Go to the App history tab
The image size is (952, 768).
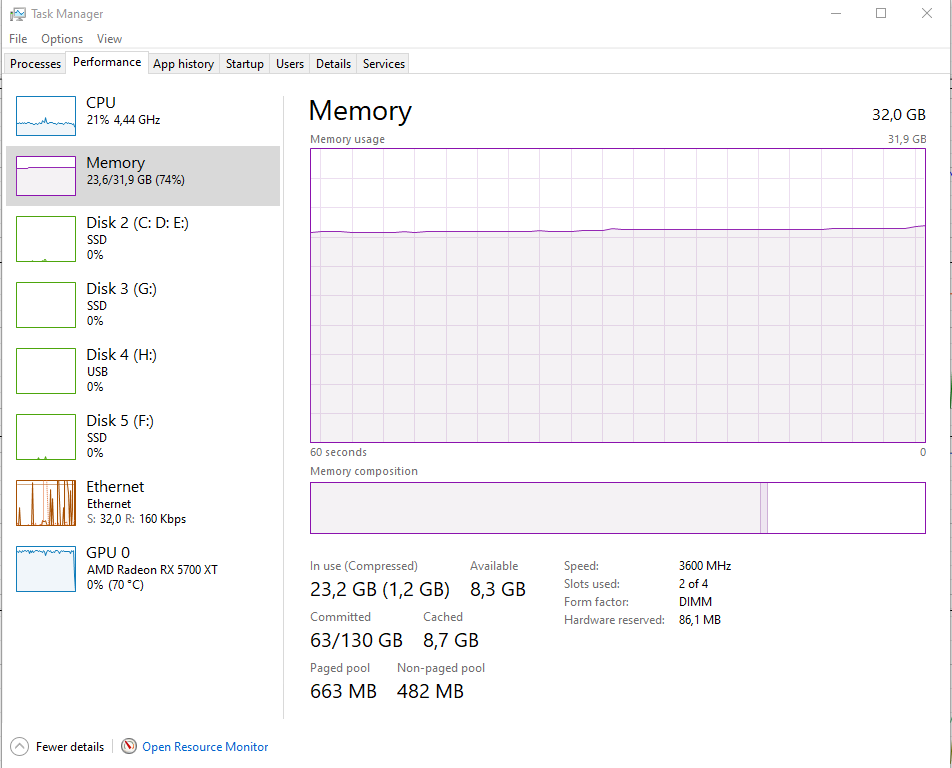pos(183,64)
